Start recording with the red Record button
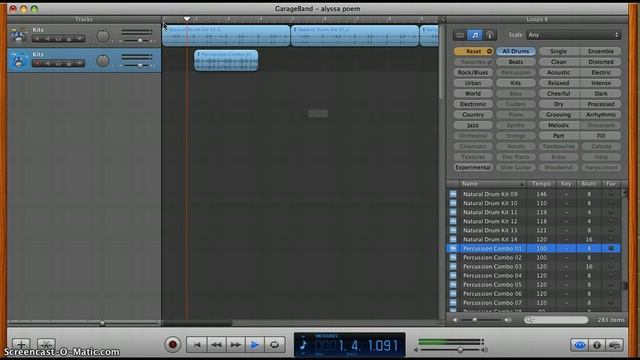This screenshot has height=360, width=640. tap(172, 345)
